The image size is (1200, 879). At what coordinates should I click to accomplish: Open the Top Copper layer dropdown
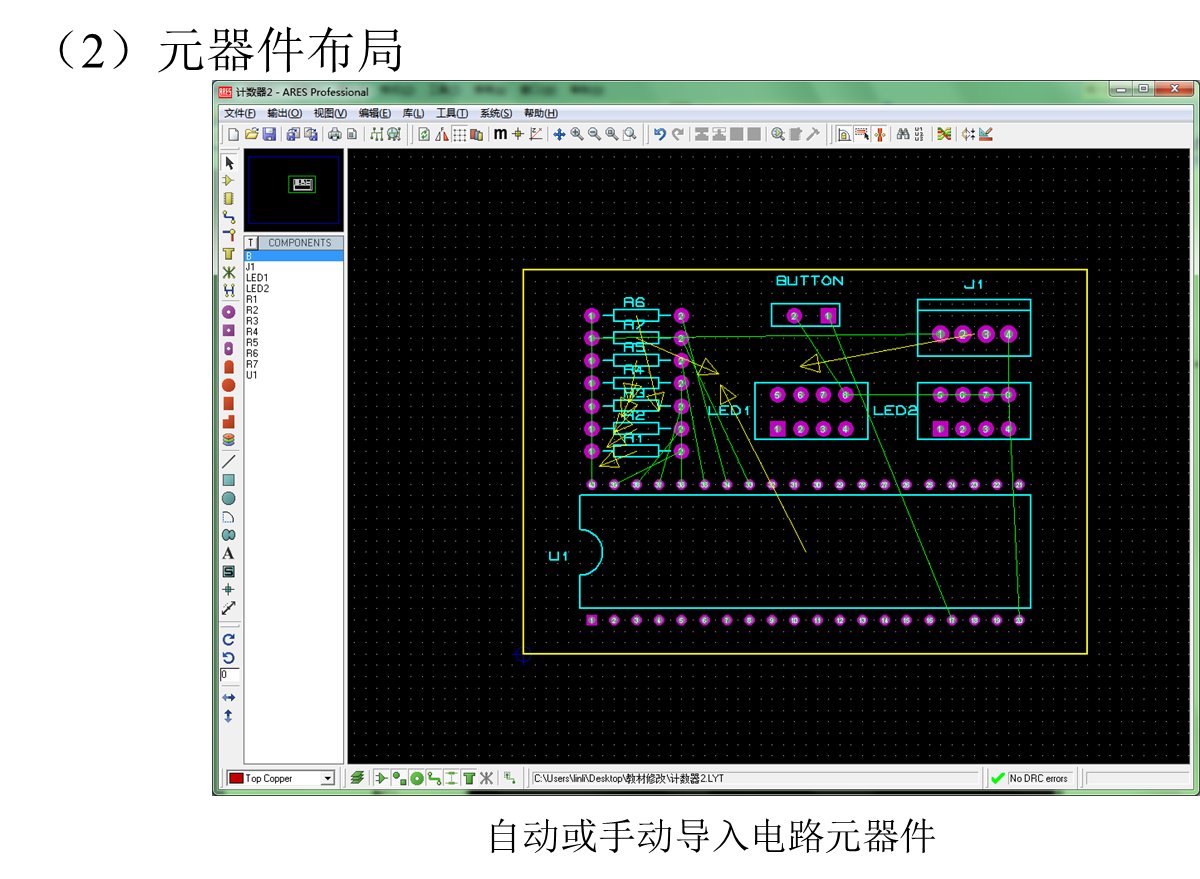click(326, 778)
